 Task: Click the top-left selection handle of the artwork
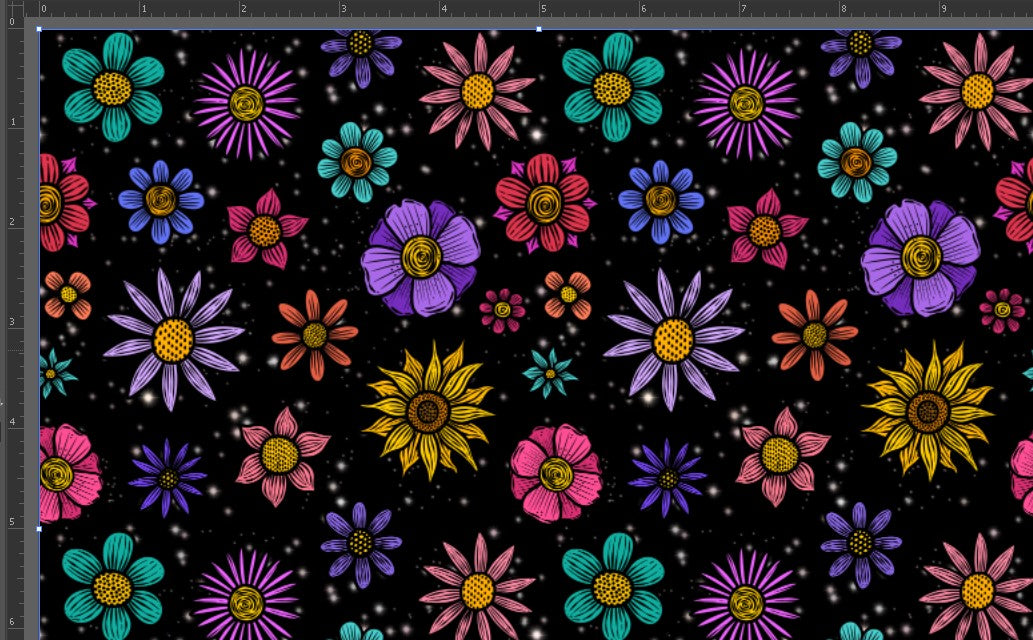click(40, 29)
